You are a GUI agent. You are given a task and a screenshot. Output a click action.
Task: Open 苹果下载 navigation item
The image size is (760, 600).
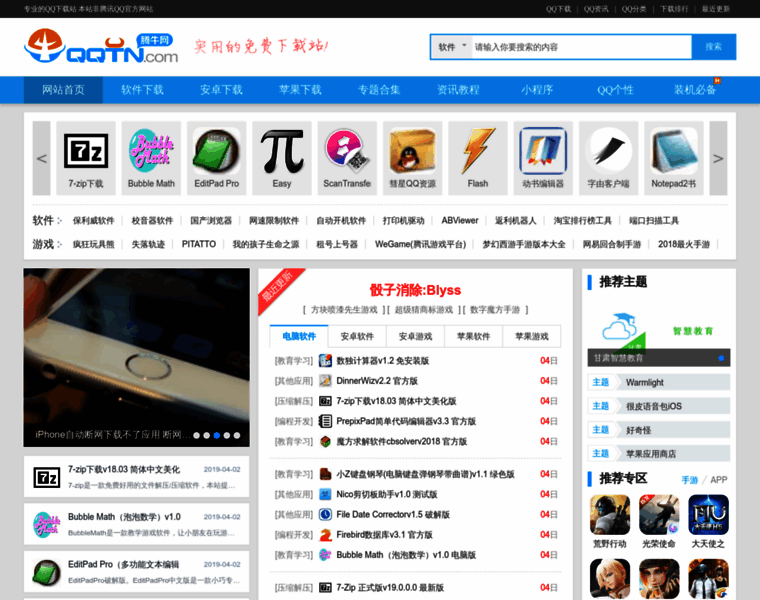[300, 90]
